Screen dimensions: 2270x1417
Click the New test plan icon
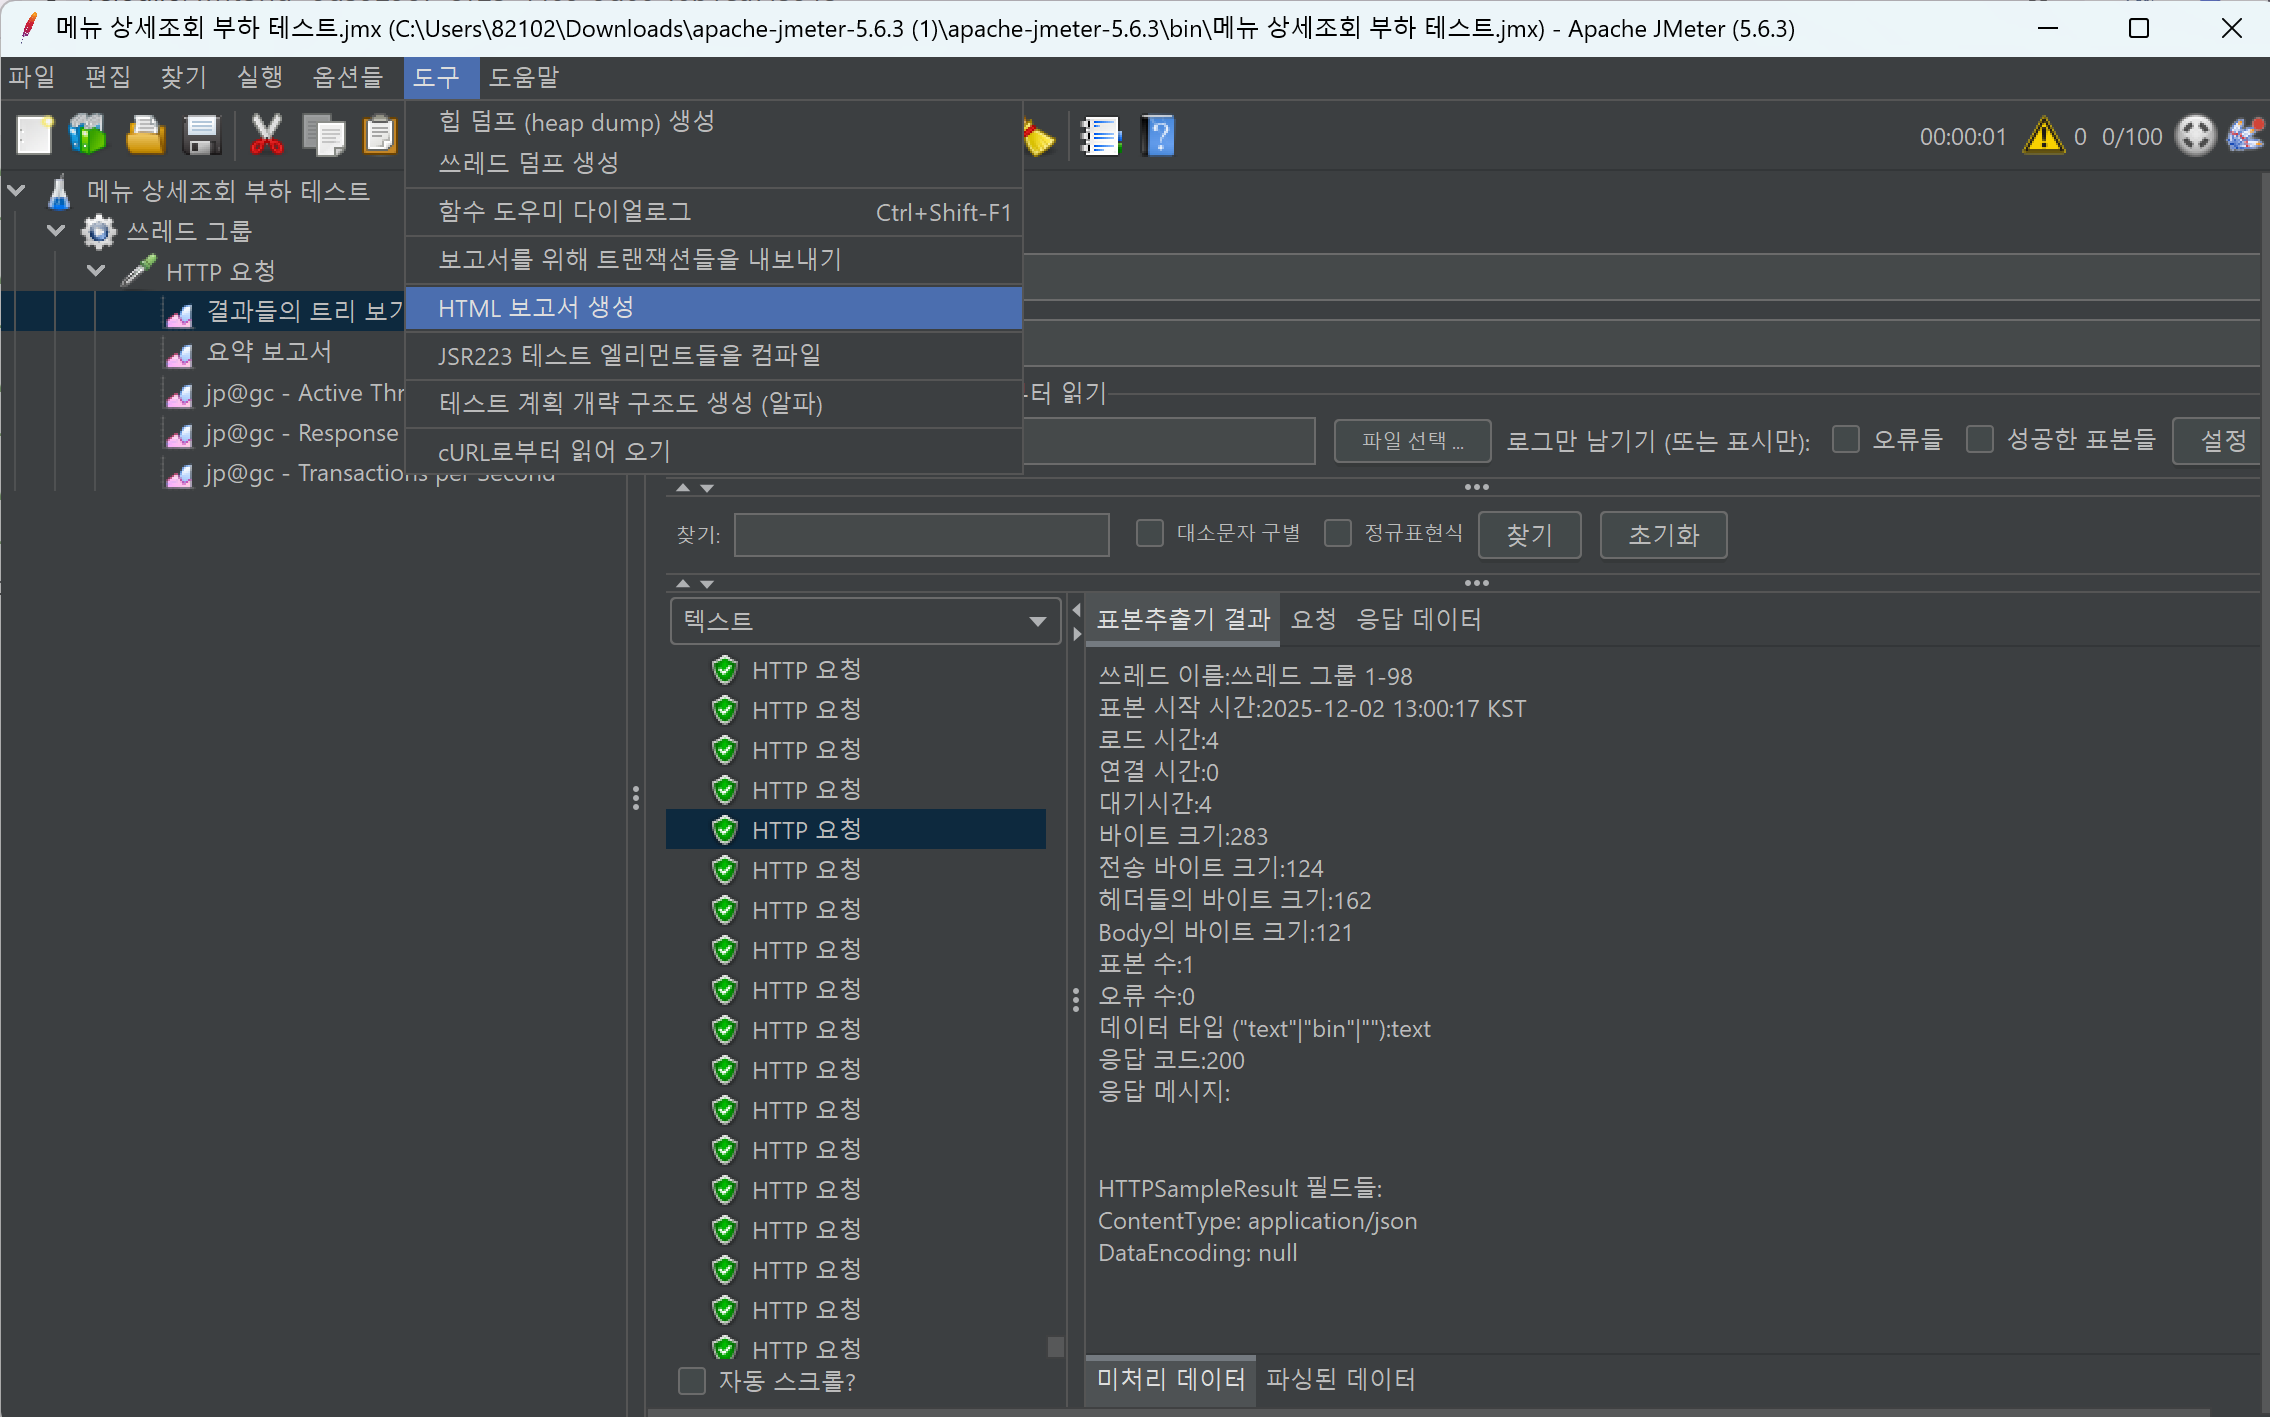click(x=34, y=135)
